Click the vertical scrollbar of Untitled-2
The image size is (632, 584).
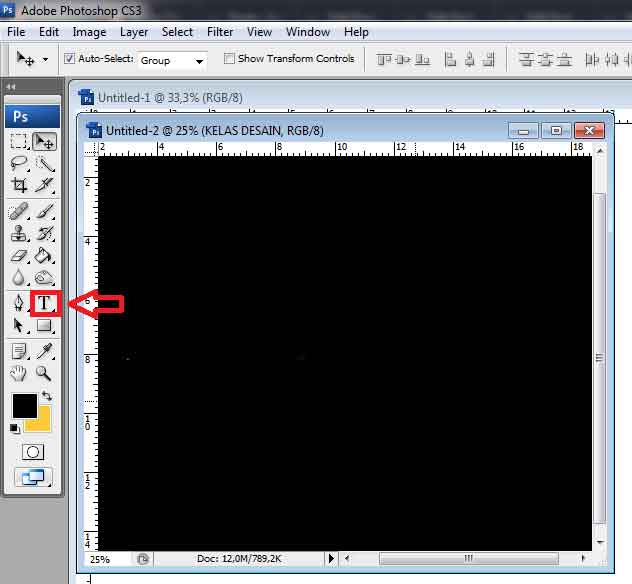[600, 358]
